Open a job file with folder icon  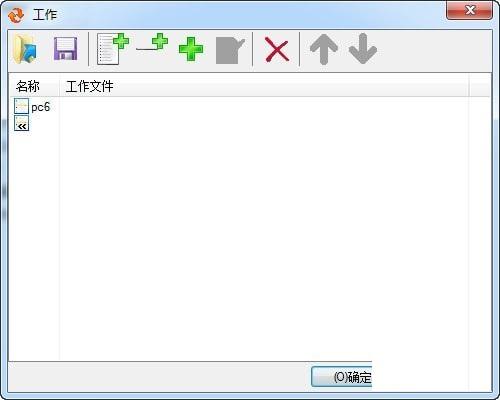[25, 49]
